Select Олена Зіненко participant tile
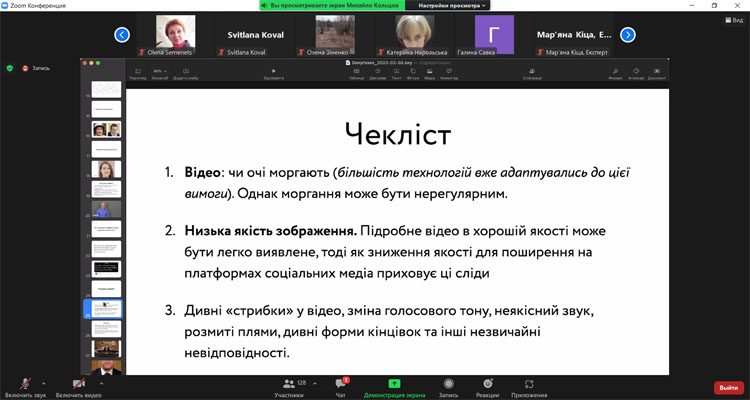 (x=335, y=35)
